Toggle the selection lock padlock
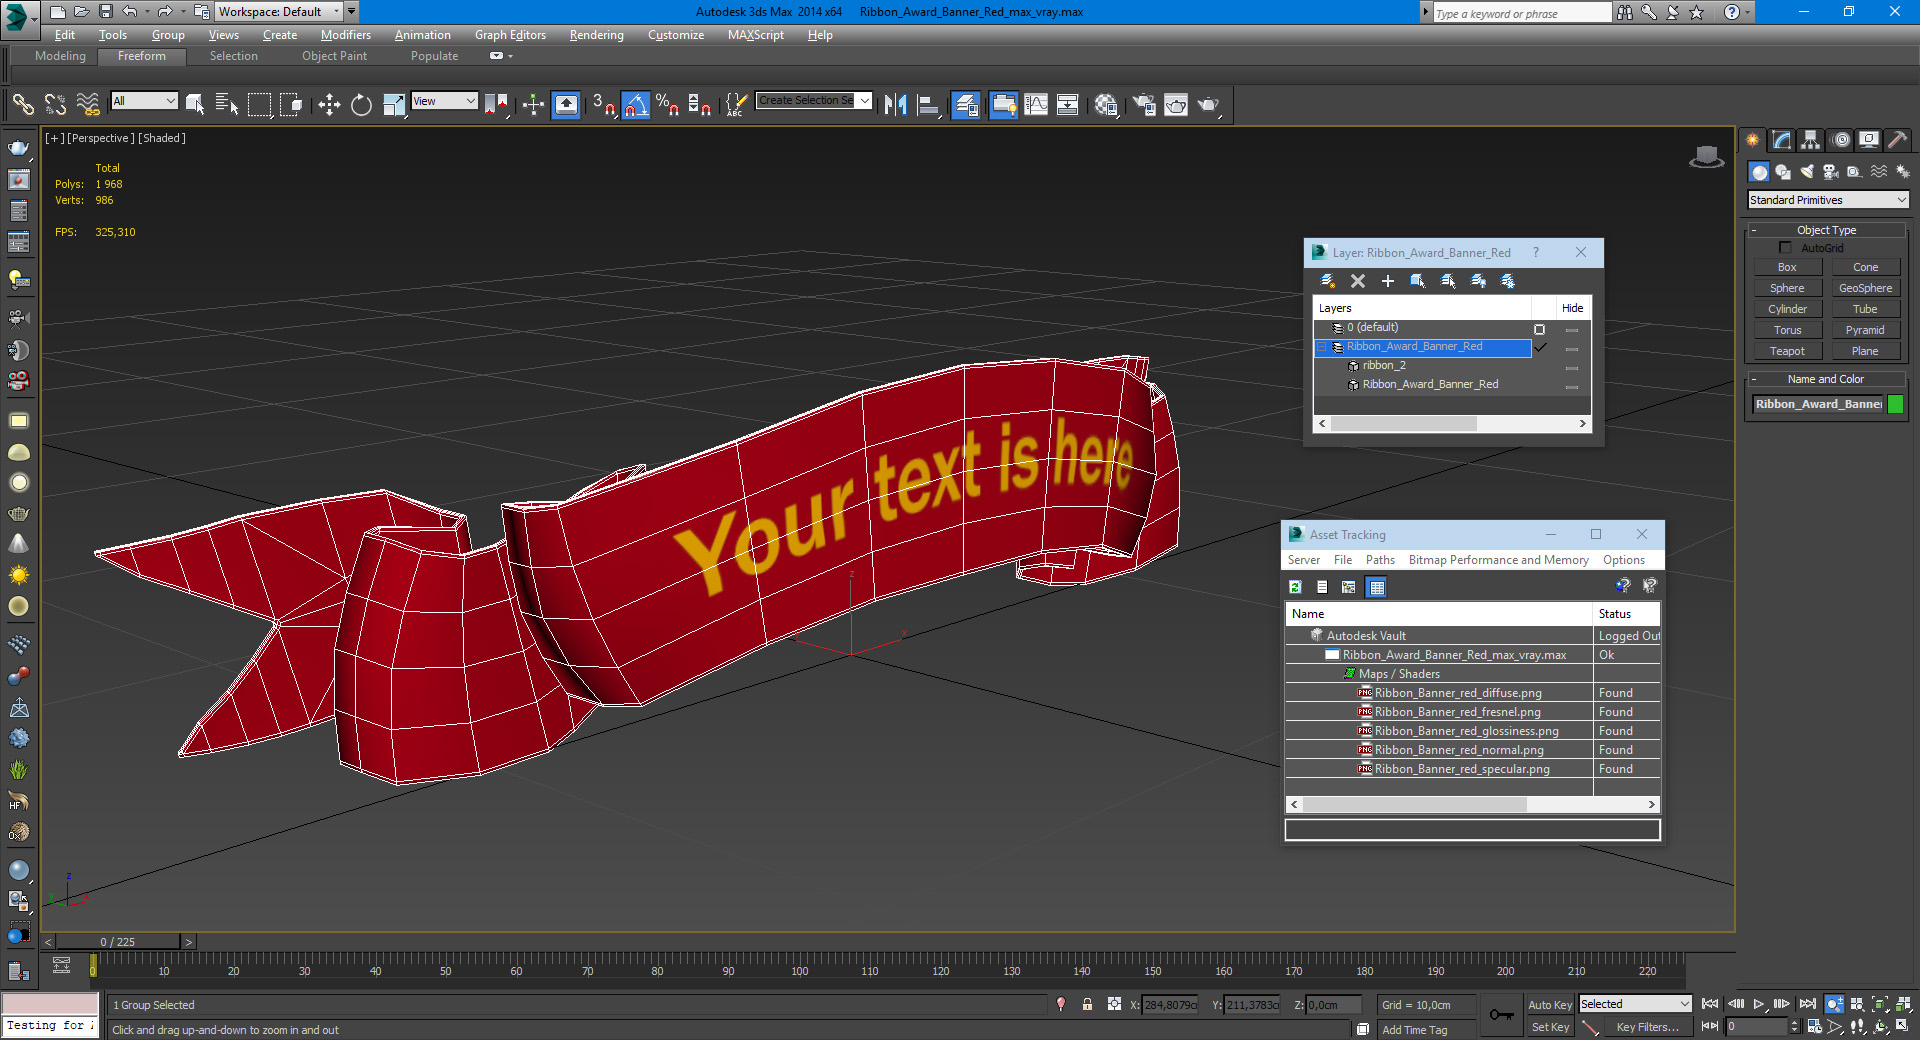Screen dimensions: 1920x1040 [x=1087, y=1004]
